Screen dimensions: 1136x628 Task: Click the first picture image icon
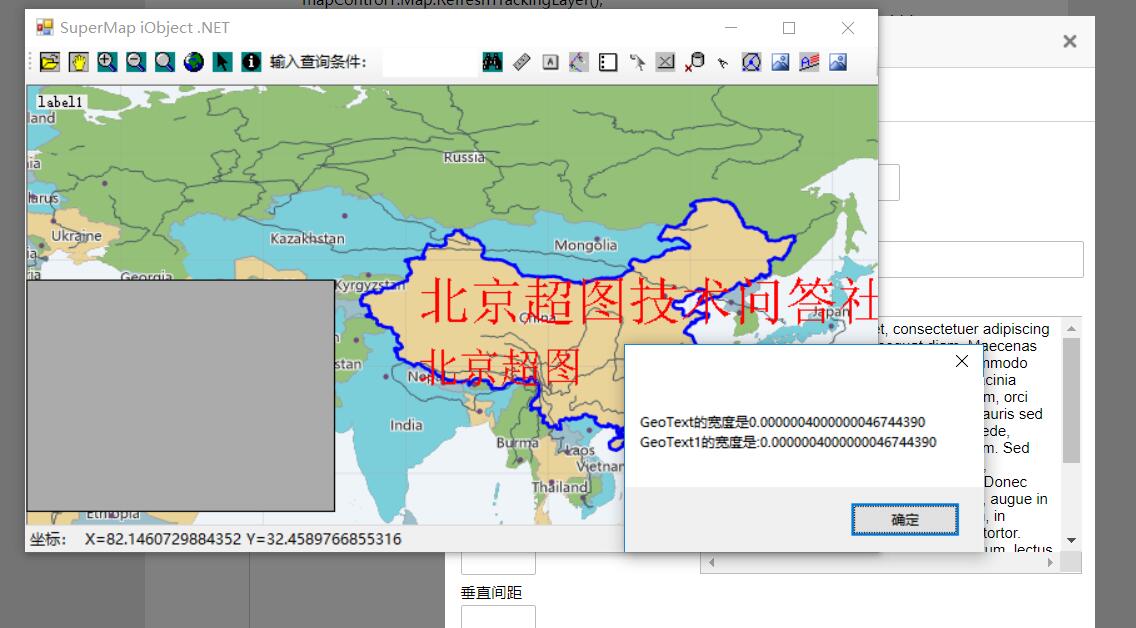pyautogui.click(x=780, y=62)
